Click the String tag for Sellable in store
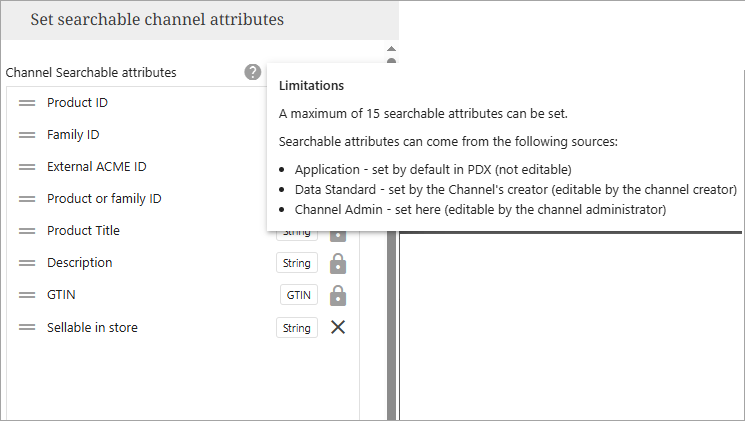Screen dimensions: 745x421 click(x=297, y=328)
